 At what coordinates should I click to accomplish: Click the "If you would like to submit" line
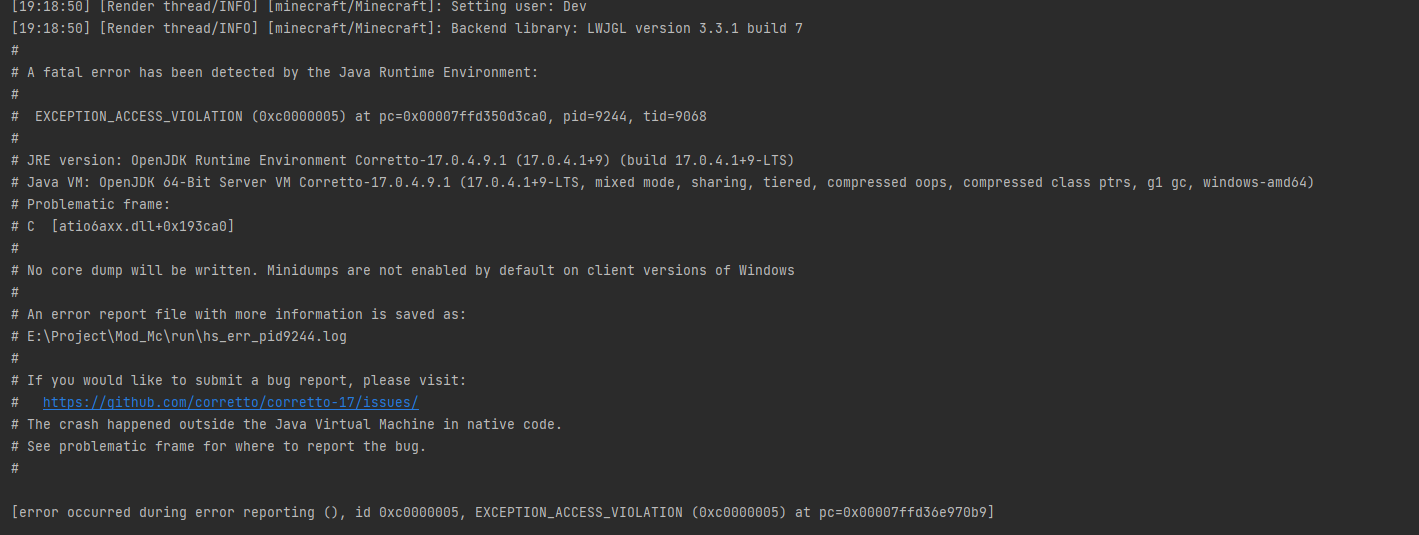[246, 380]
